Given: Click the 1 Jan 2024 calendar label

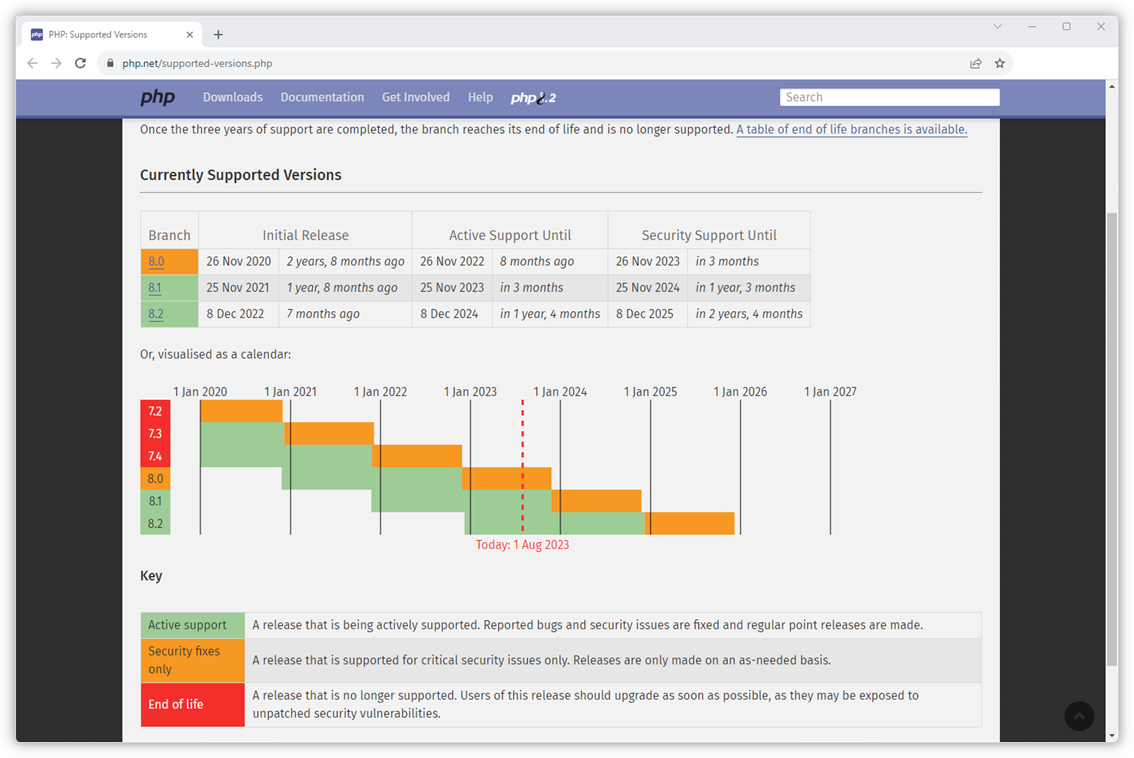Looking at the screenshot, I should pyautogui.click(x=560, y=391).
